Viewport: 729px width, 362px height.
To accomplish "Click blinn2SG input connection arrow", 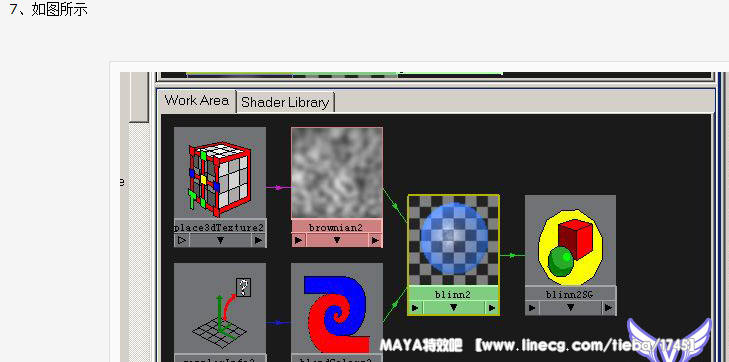I will tap(532, 308).
